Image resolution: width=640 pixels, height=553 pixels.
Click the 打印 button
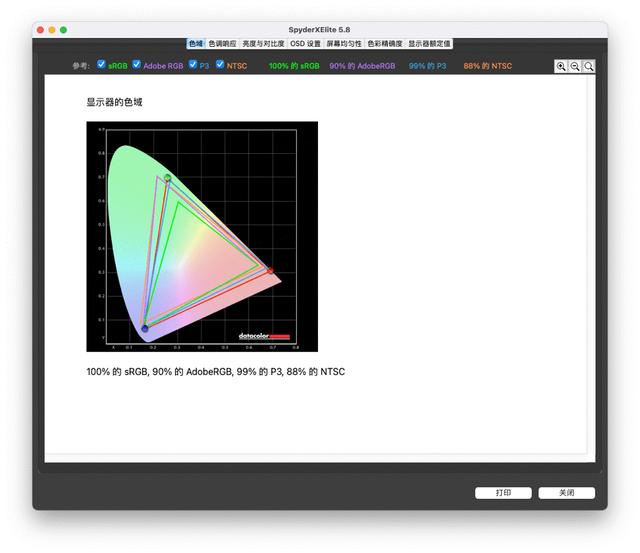(504, 493)
